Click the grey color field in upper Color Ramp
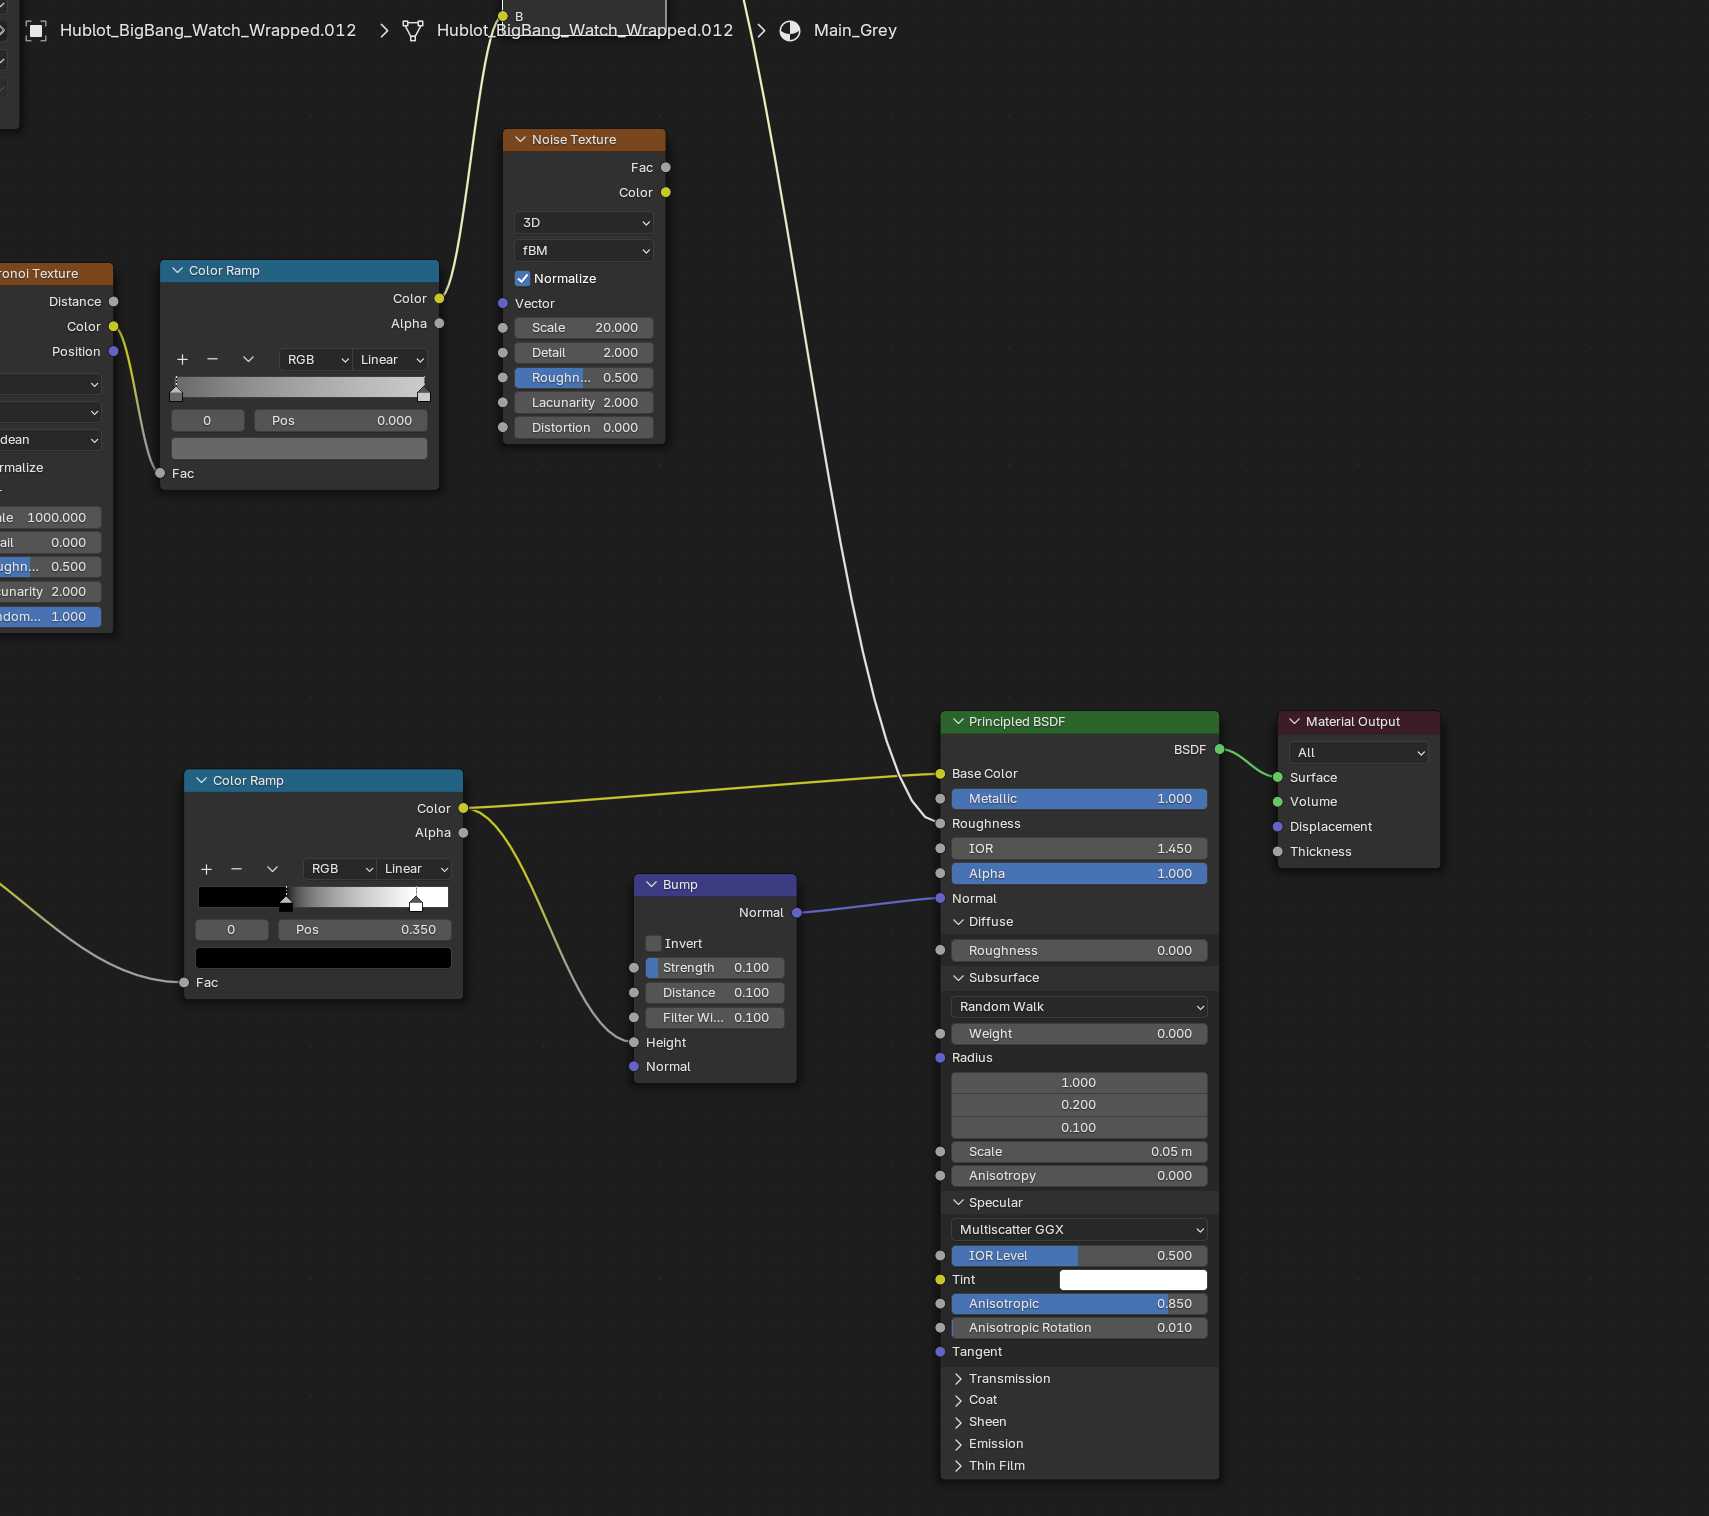 pos(299,449)
